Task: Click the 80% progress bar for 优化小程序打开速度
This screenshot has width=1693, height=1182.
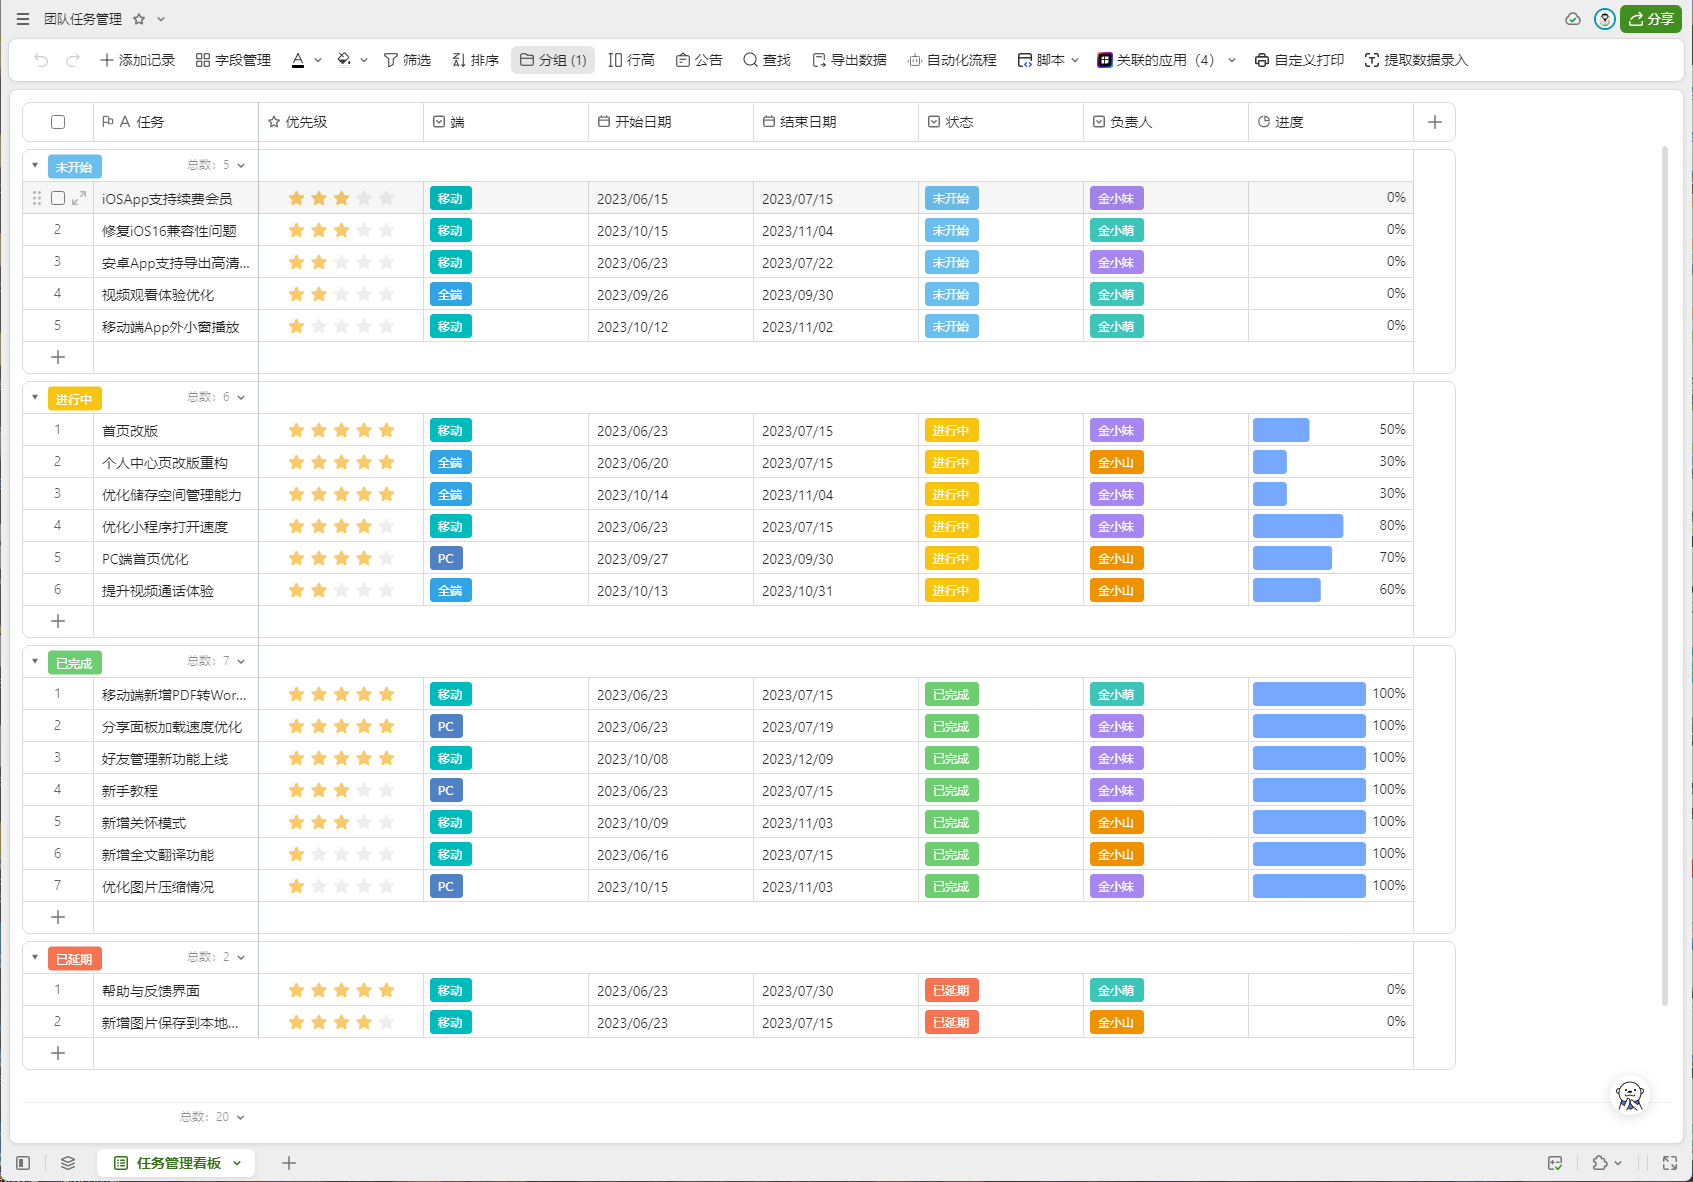Action: 1297,526
